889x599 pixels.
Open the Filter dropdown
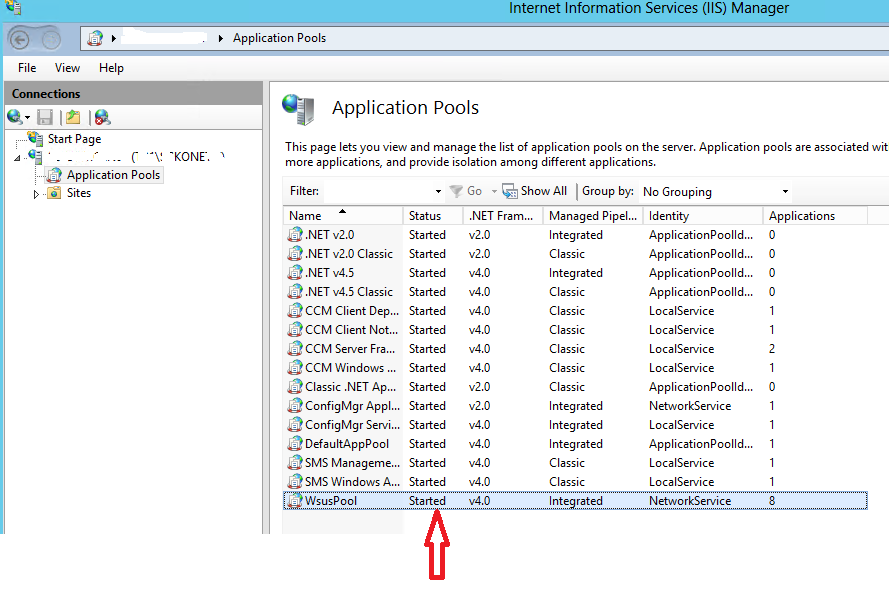click(437, 190)
